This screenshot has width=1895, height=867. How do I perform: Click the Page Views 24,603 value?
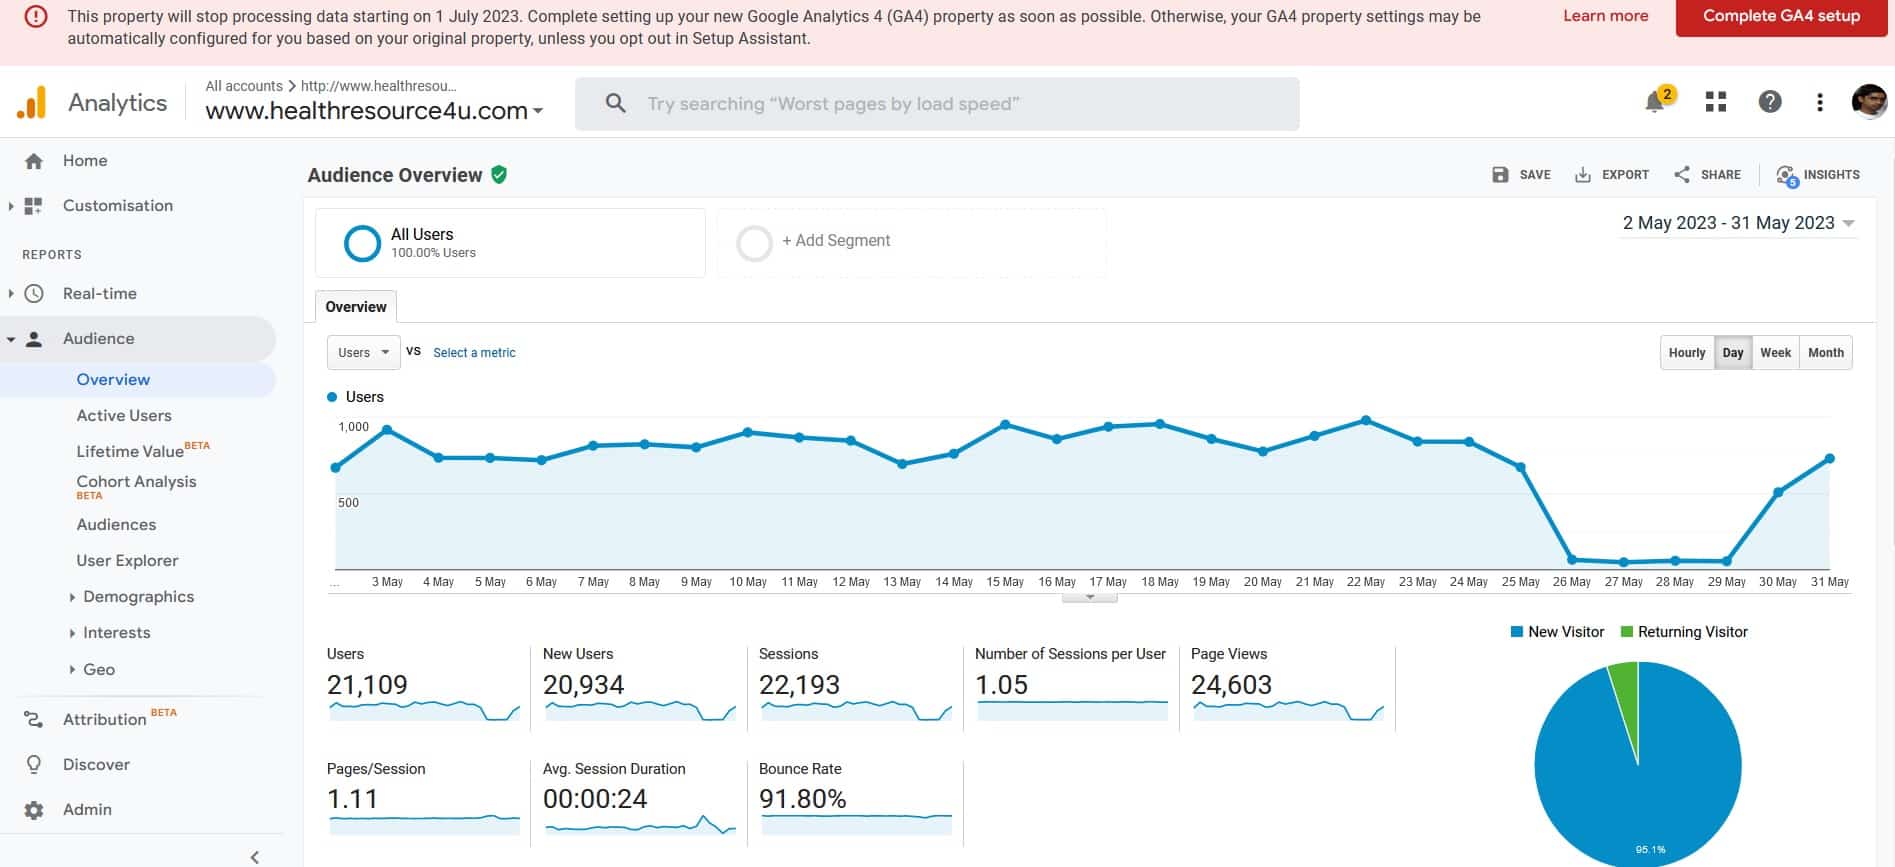1231,685
